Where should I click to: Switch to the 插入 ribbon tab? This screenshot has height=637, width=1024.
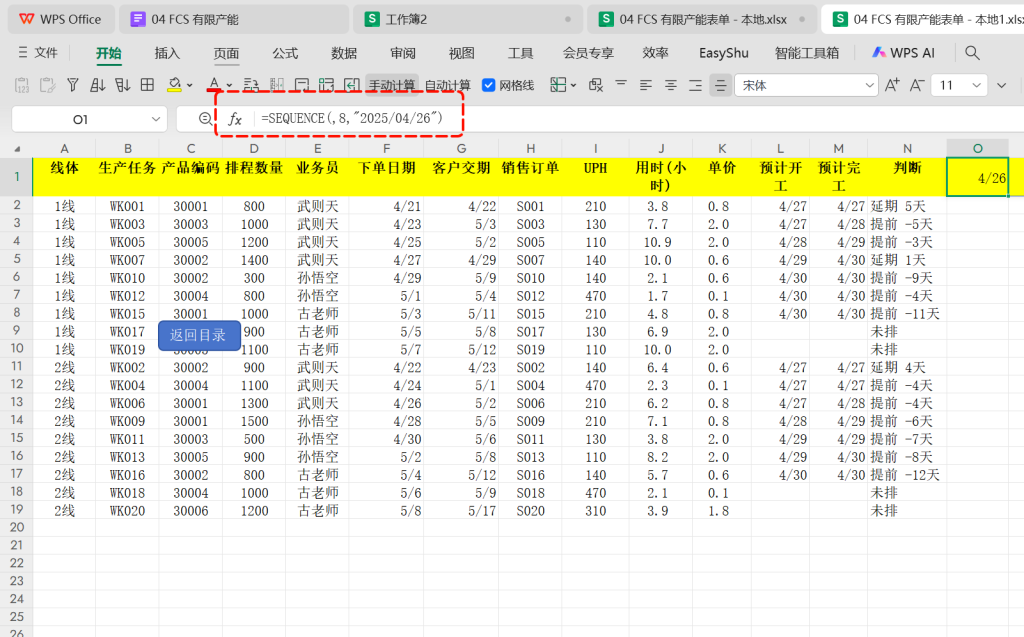(x=167, y=53)
